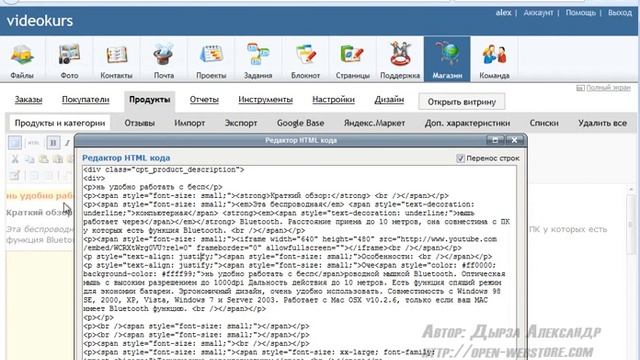Click the HTML source button in toolbar
Image resolution: width=640 pixels, height=360 pixels.
(33, 143)
